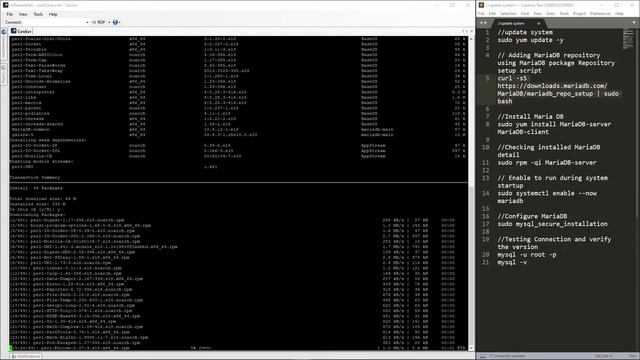The width and height of the screenshot is (640, 360).
Task: Click the mariadb_repo_setup URL line
Action: [x=558, y=94]
